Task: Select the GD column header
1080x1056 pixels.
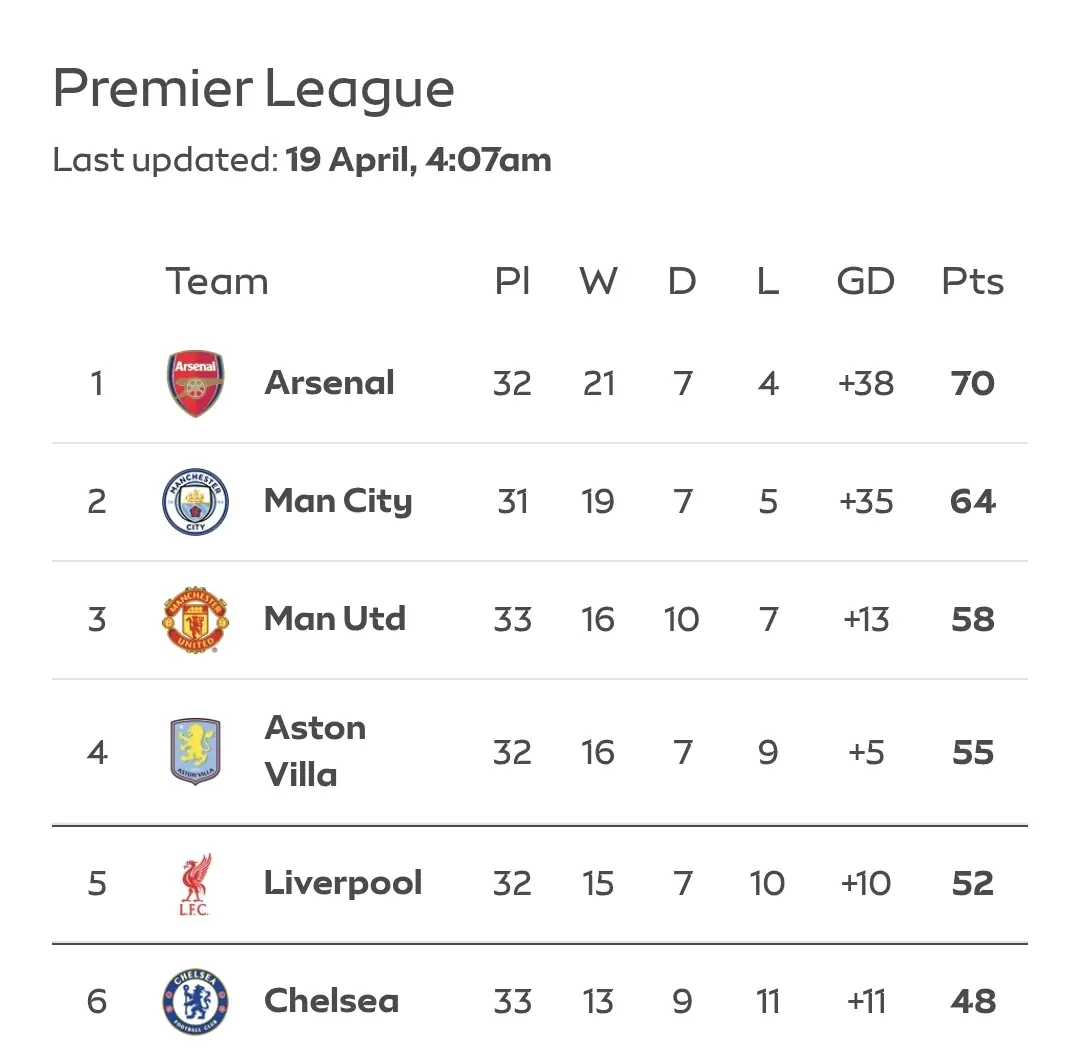Action: click(x=865, y=282)
